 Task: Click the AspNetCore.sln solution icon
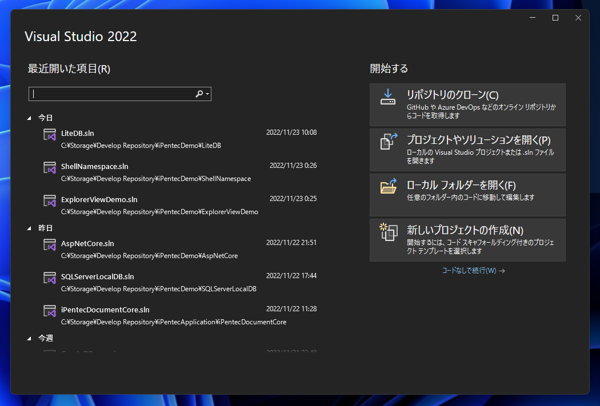pyautogui.click(x=50, y=245)
